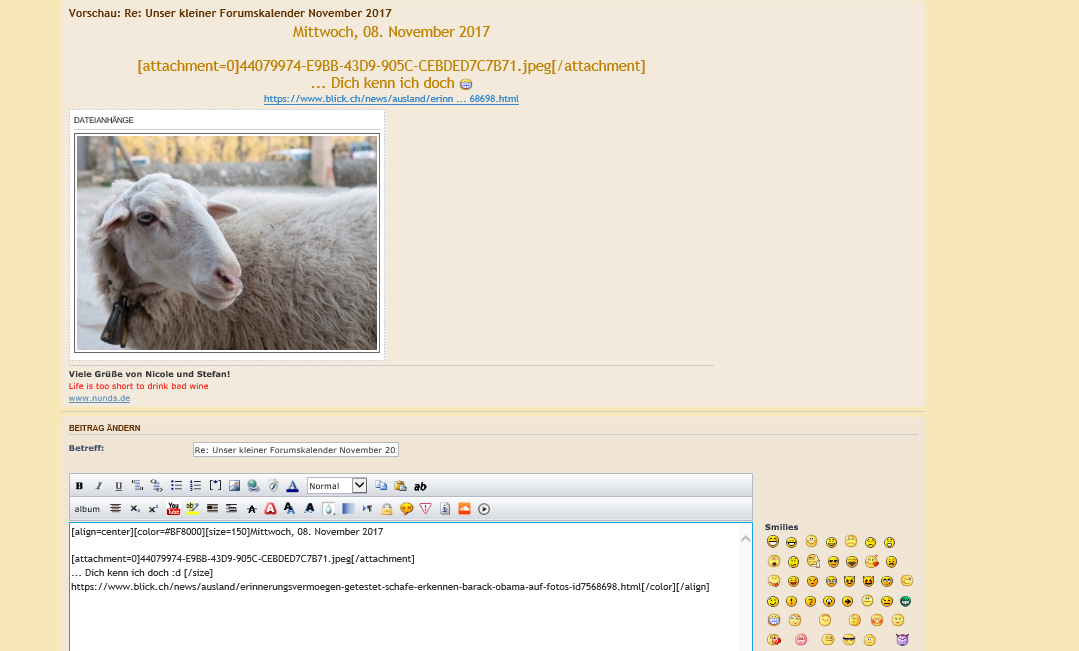Apply italic formatting to the text
Image resolution: width=1079 pixels, height=651 pixels.
(x=98, y=486)
